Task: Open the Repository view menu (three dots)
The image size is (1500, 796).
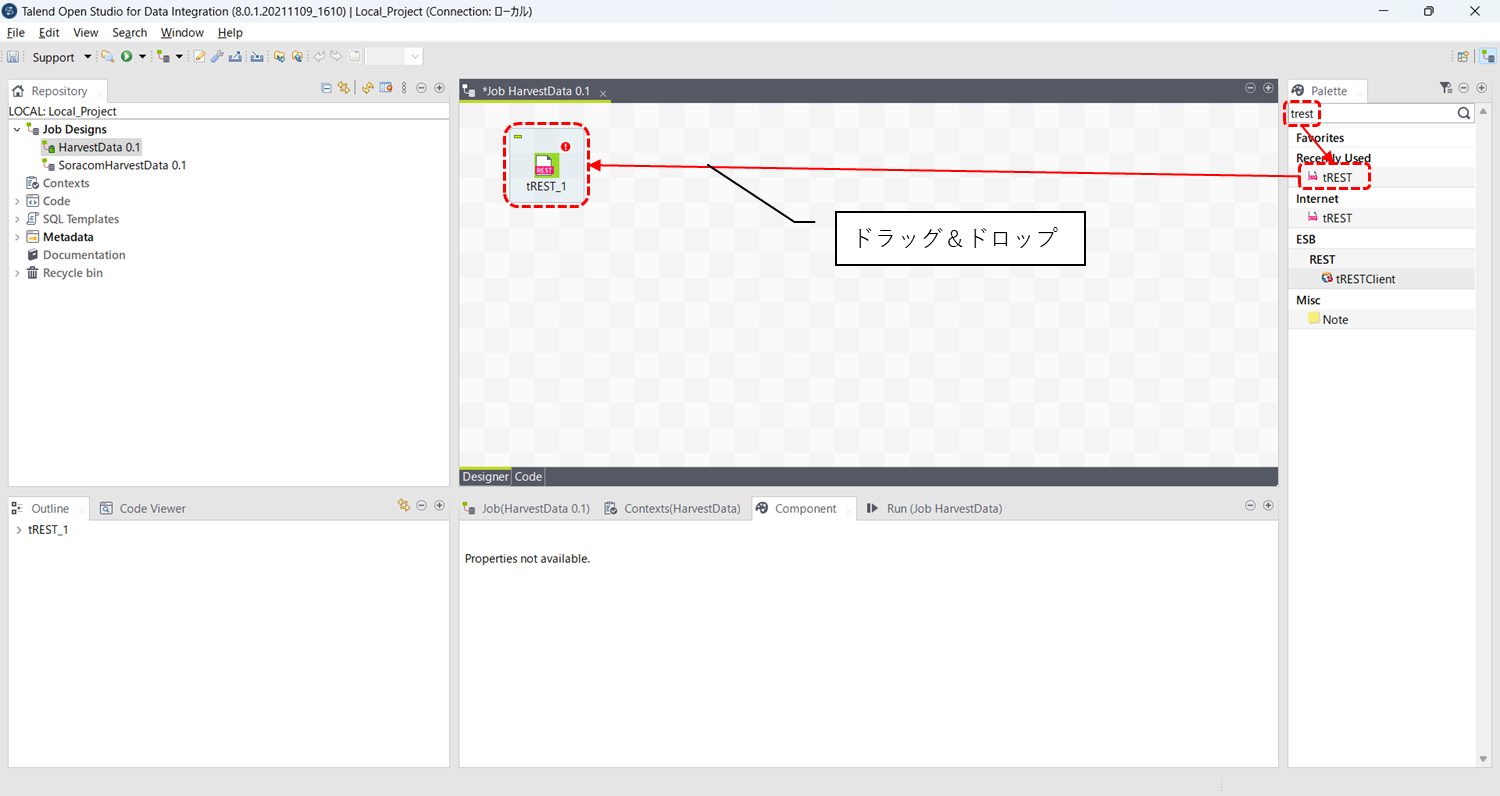Action: pos(404,88)
